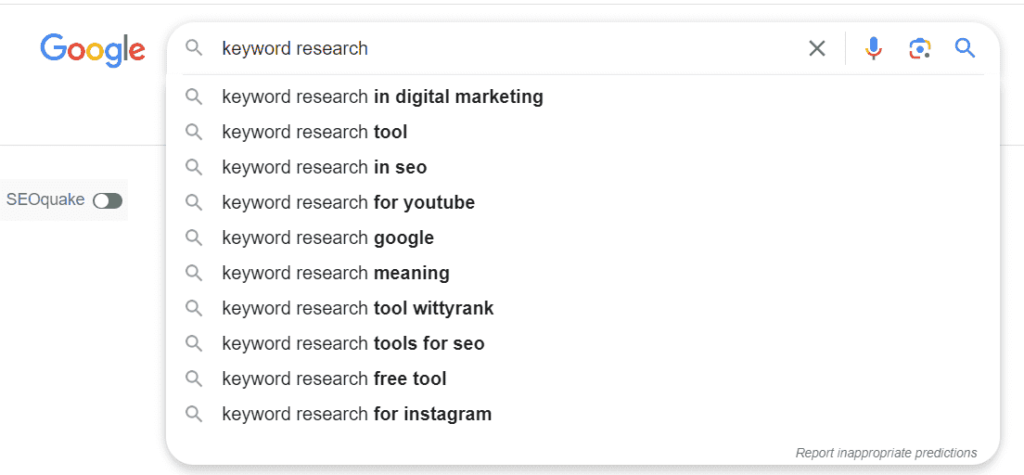This screenshot has width=1024, height=475.
Task: Clear the search box with X icon
Action: click(817, 48)
